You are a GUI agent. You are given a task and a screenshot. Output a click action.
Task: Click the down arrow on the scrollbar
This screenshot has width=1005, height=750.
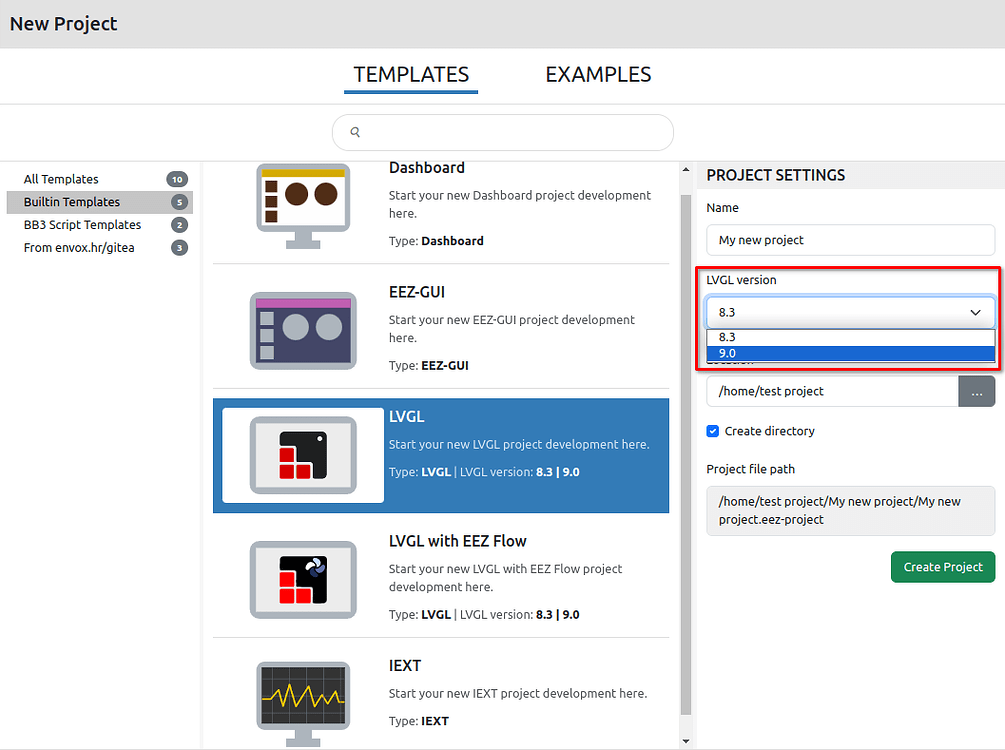point(687,740)
